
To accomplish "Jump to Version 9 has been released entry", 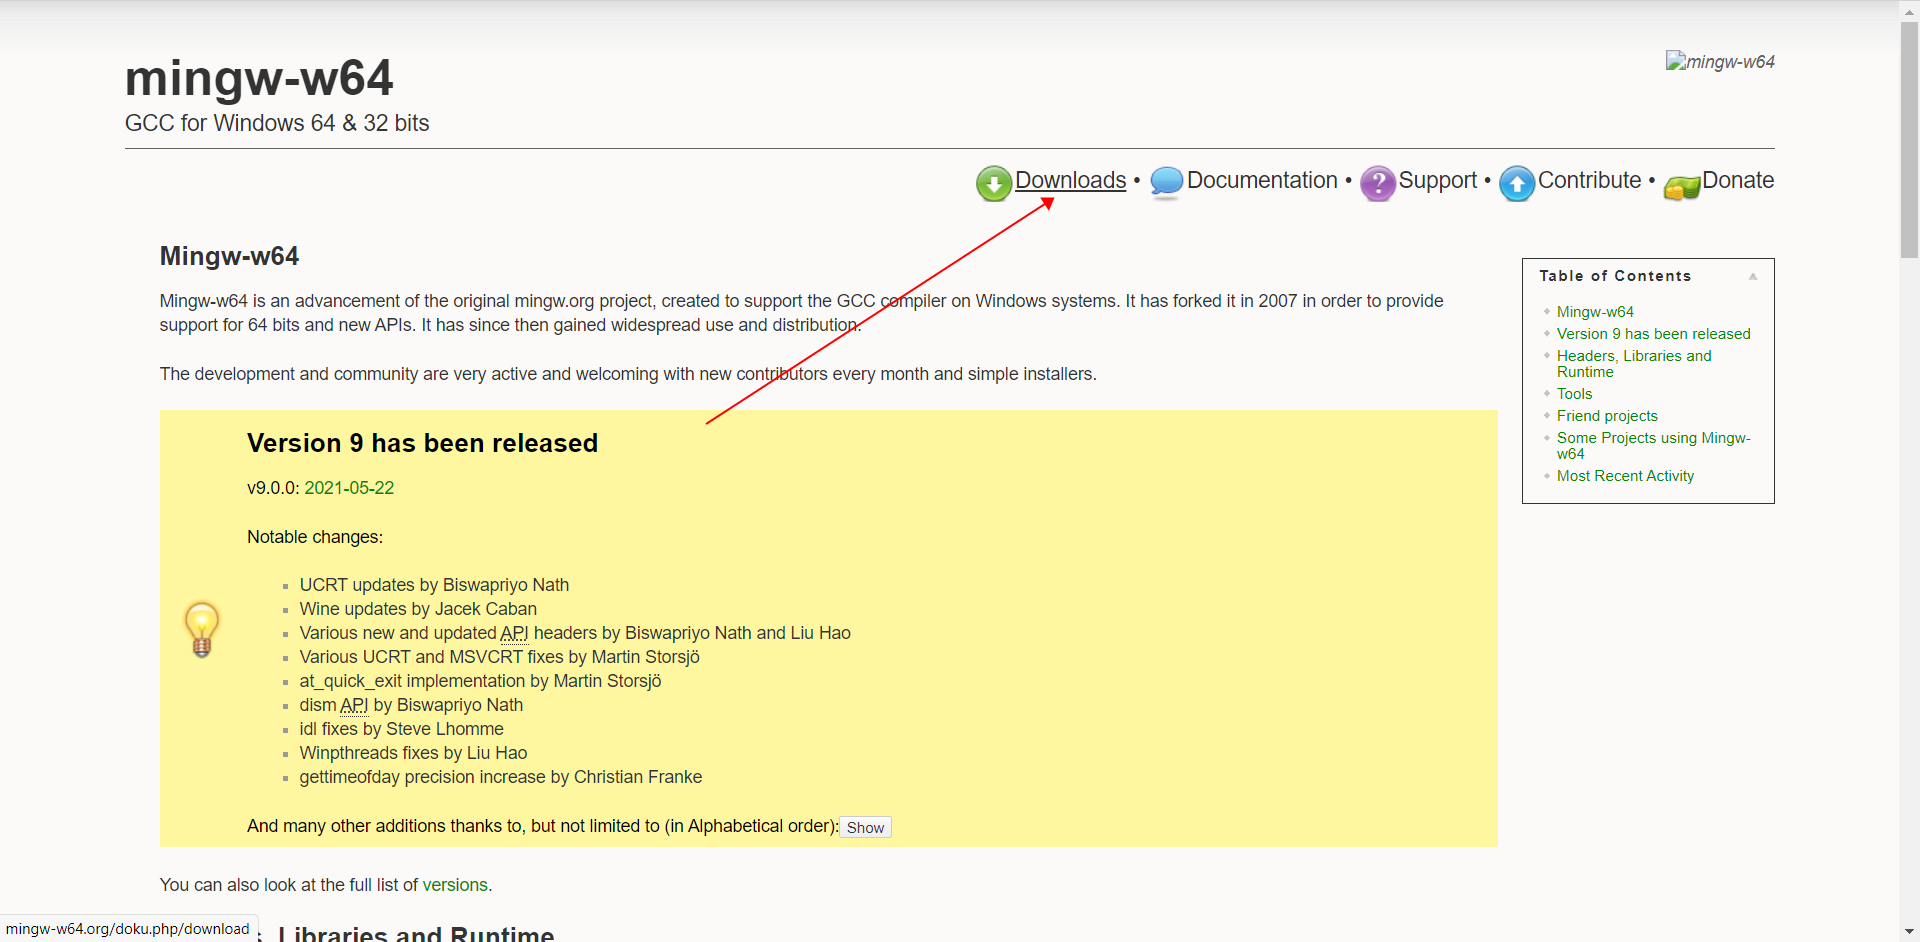I will point(1653,334).
